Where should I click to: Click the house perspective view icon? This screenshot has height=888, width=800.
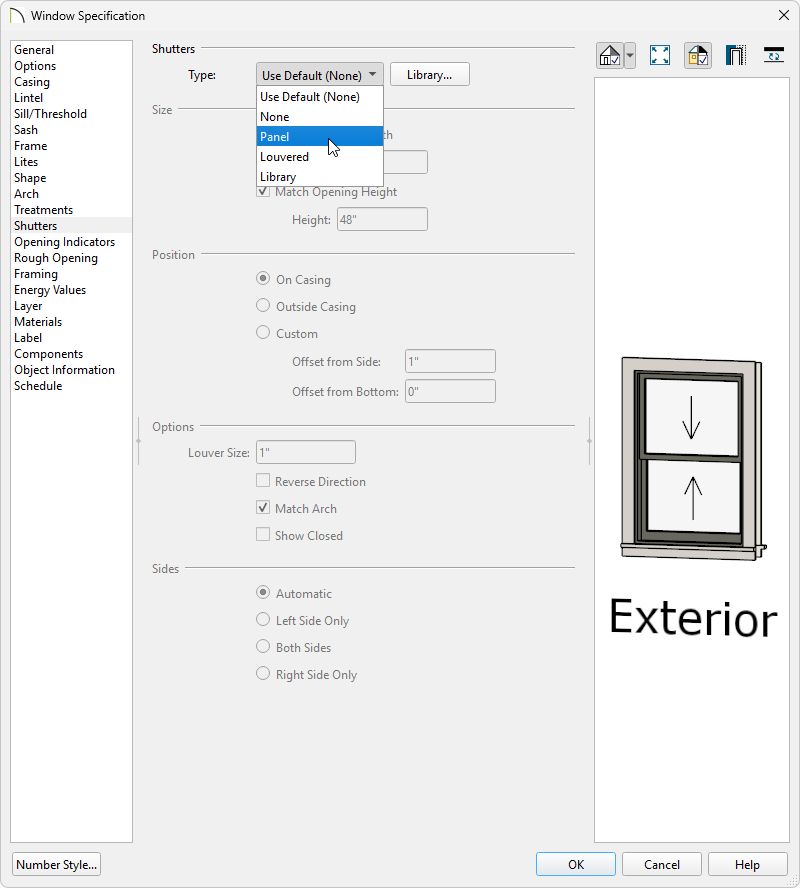(x=610, y=56)
